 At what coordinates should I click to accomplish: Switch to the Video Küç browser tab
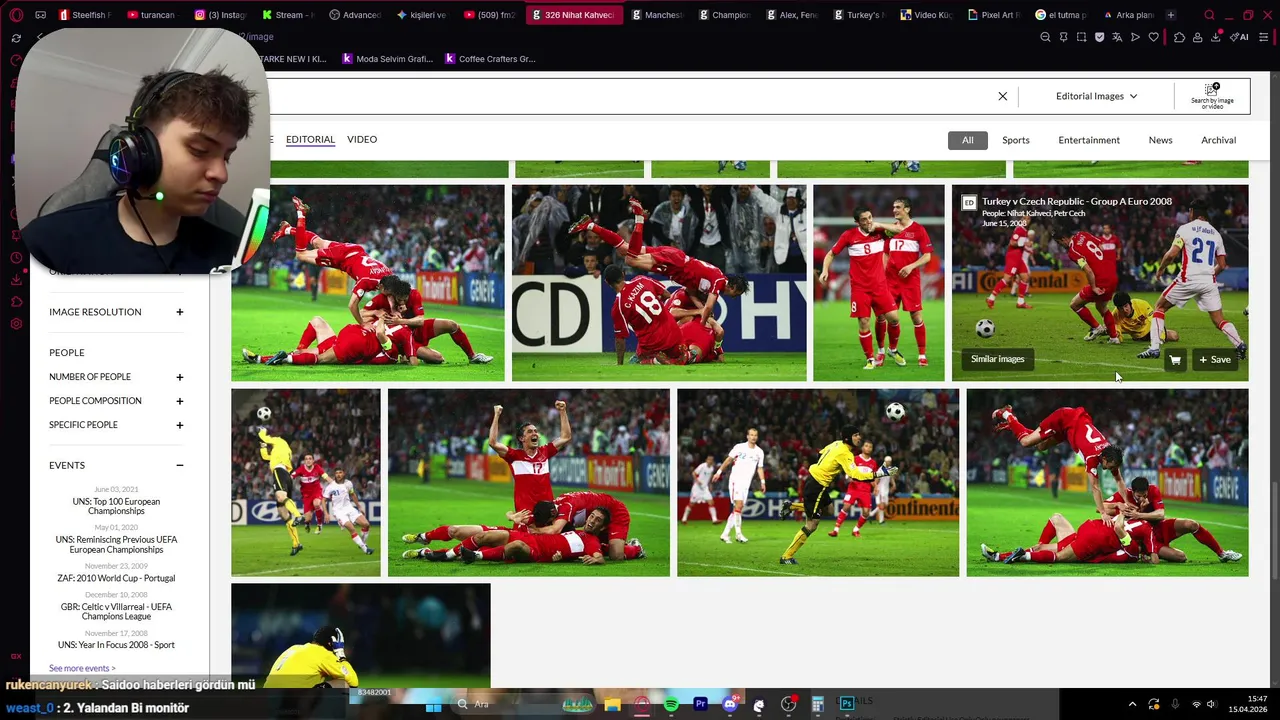pos(926,15)
